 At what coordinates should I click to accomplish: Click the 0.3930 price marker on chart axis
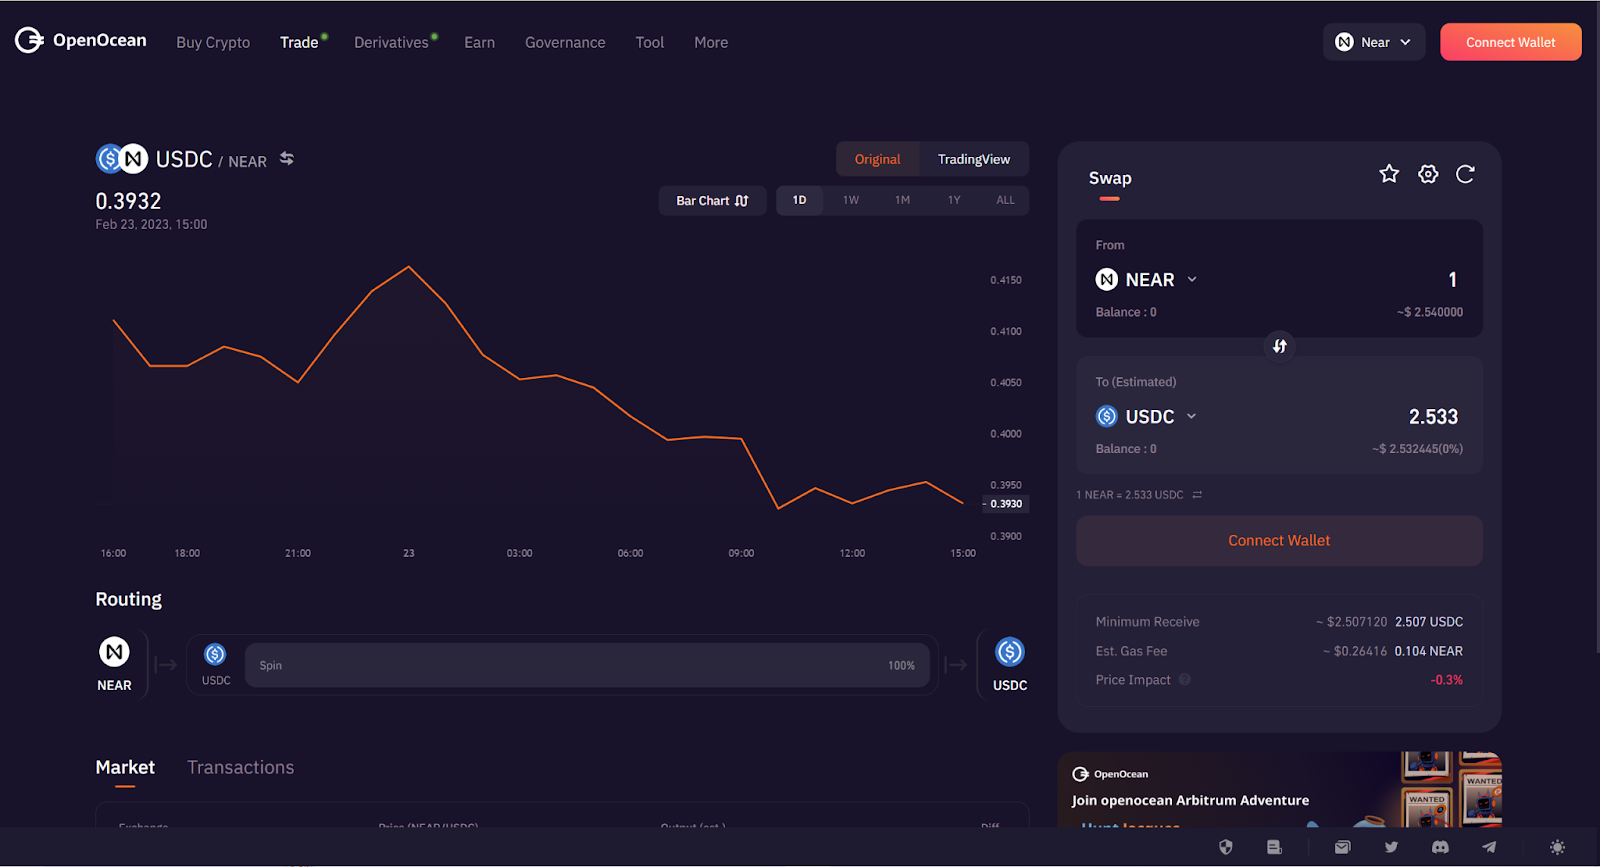[1006, 504]
